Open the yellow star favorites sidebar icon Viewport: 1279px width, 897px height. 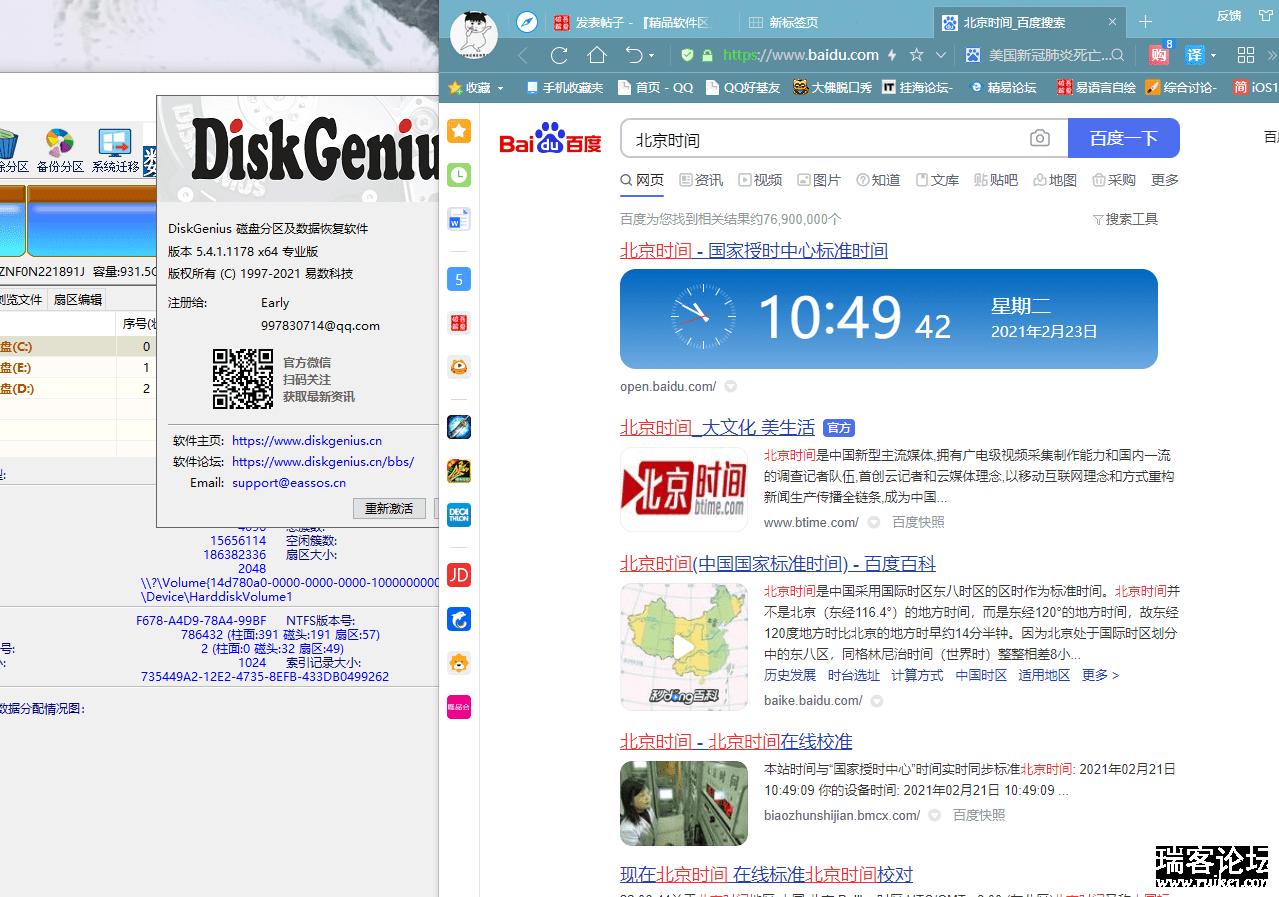click(x=459, y=131)
